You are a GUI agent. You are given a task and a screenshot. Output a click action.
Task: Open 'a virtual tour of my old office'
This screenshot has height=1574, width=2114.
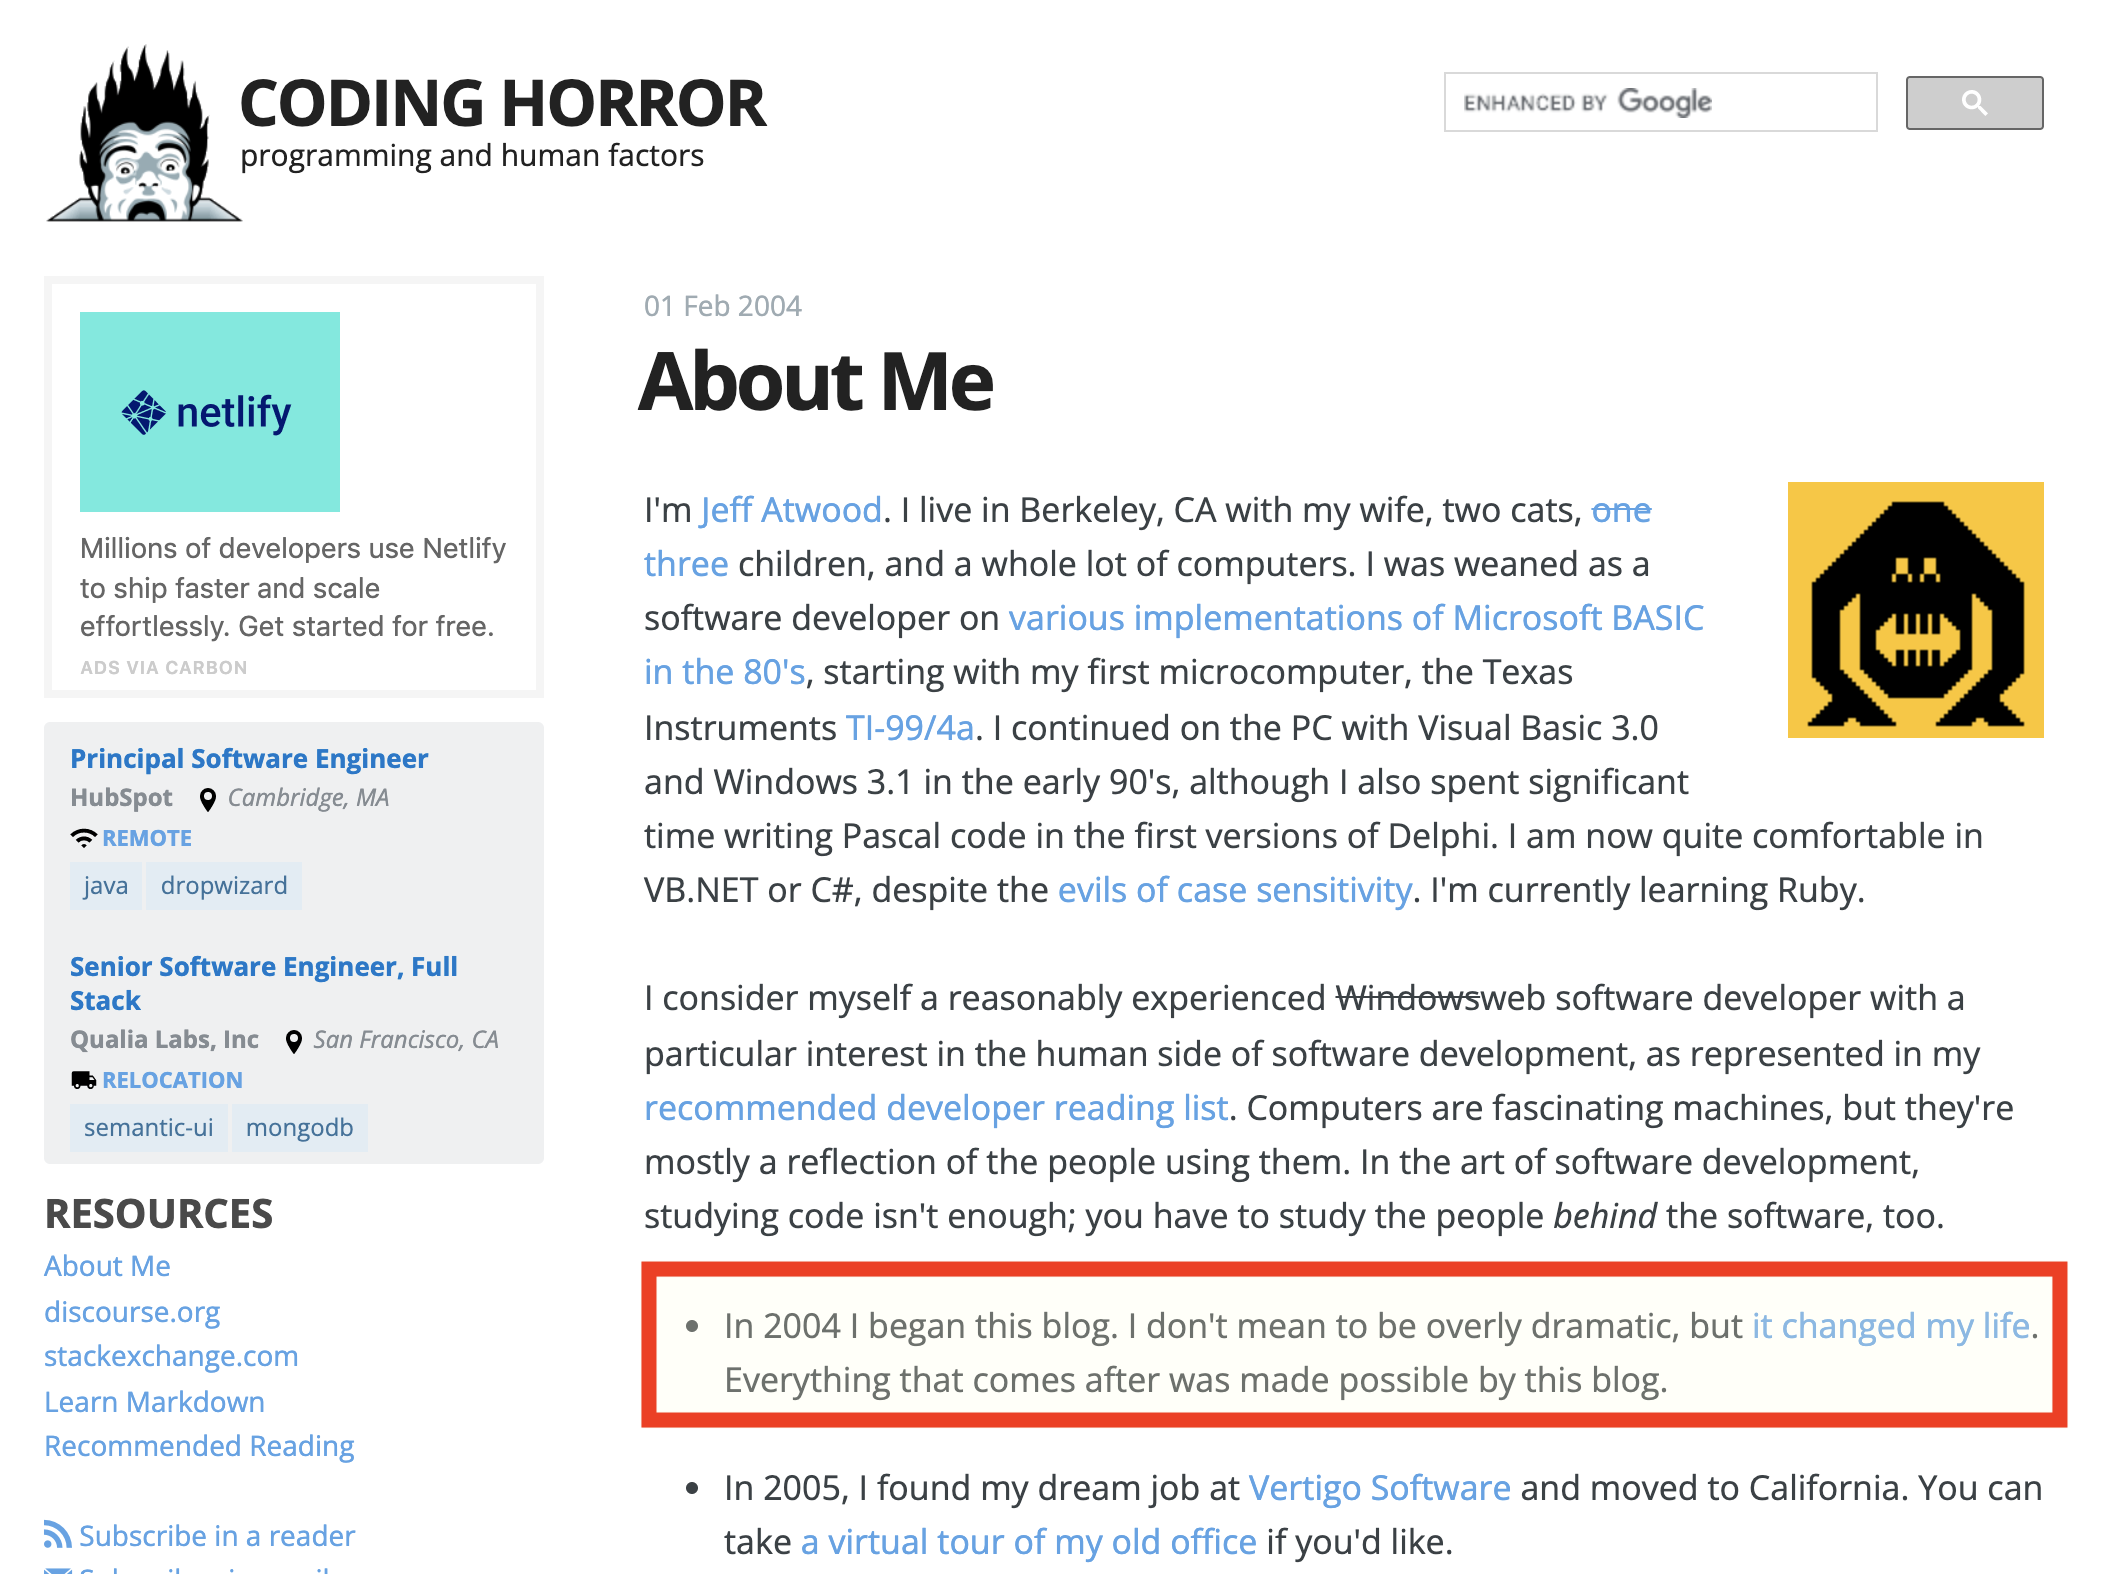[x=1029, y=1542]
